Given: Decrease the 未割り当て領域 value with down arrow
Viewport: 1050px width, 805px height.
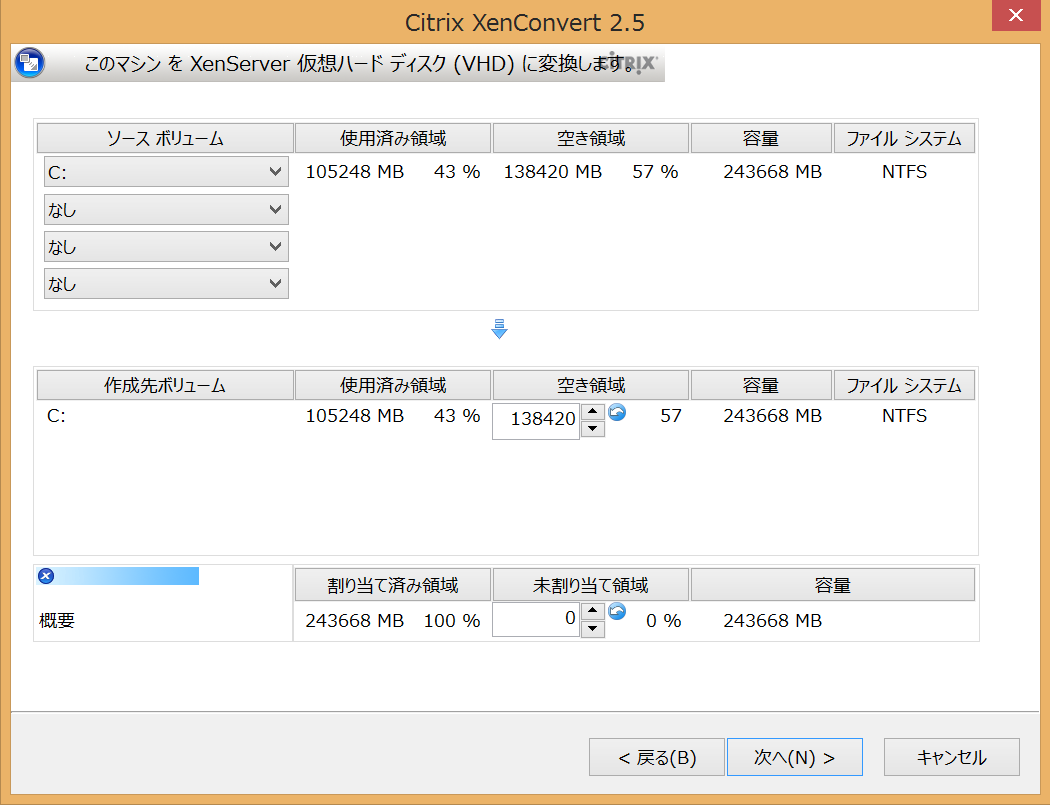Looking at the screenshot, I should point(593,629).
